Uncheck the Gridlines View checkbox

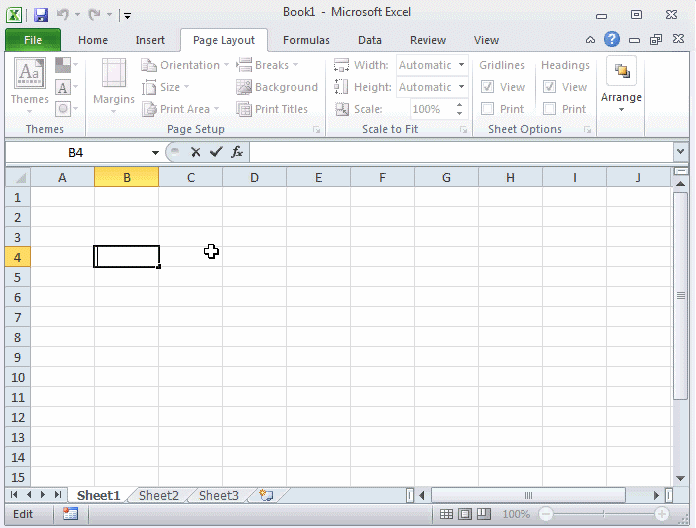[x=488, y=87]
